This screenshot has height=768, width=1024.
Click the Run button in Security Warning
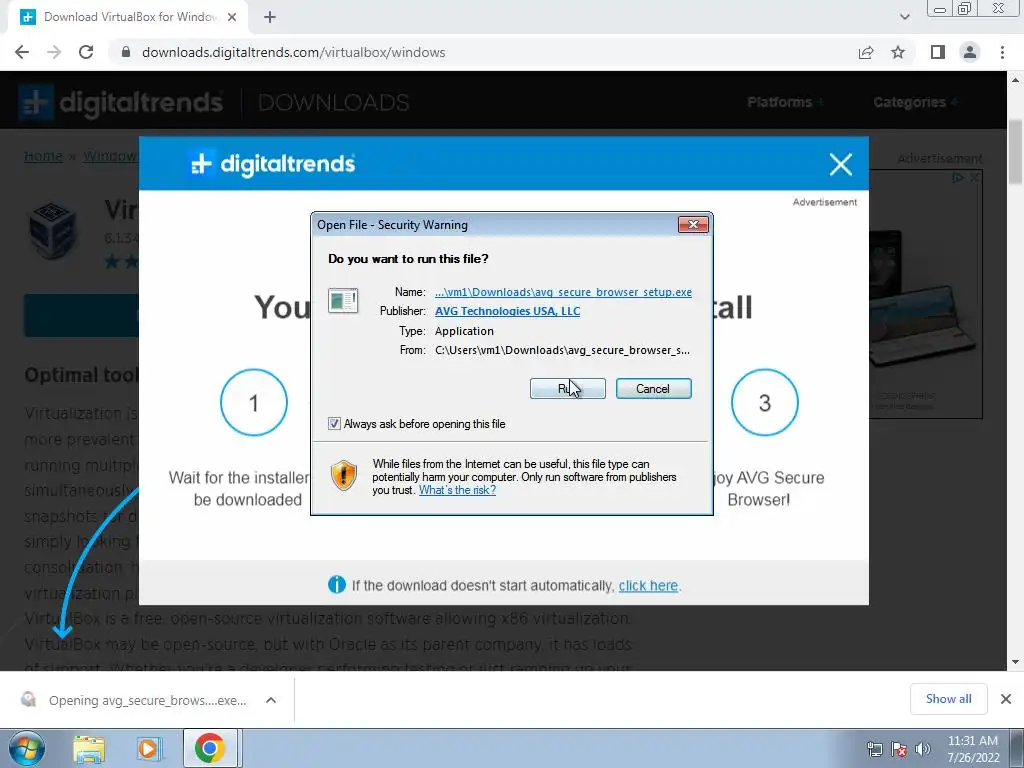(x=568, y=389)
